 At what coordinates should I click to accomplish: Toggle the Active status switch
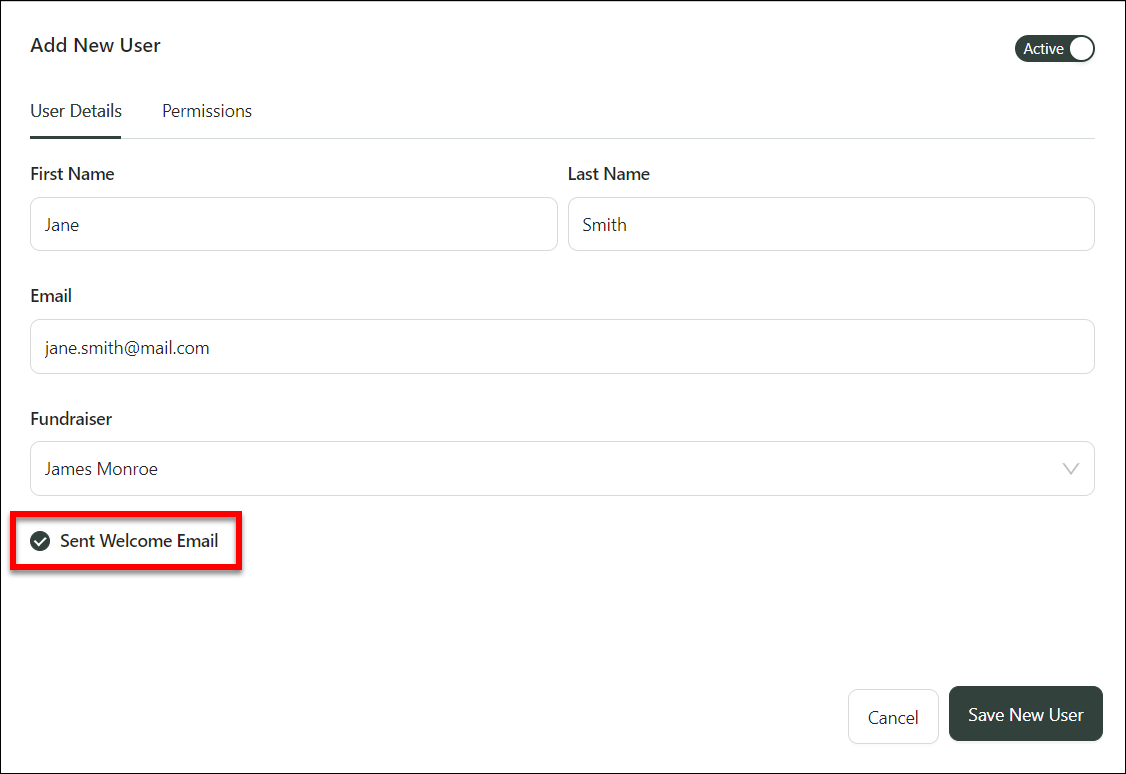pos(1054,49)
